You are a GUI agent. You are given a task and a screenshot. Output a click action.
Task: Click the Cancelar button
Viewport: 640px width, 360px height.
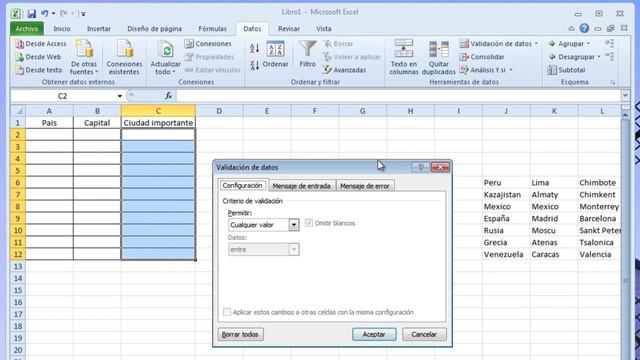[424, 334]
